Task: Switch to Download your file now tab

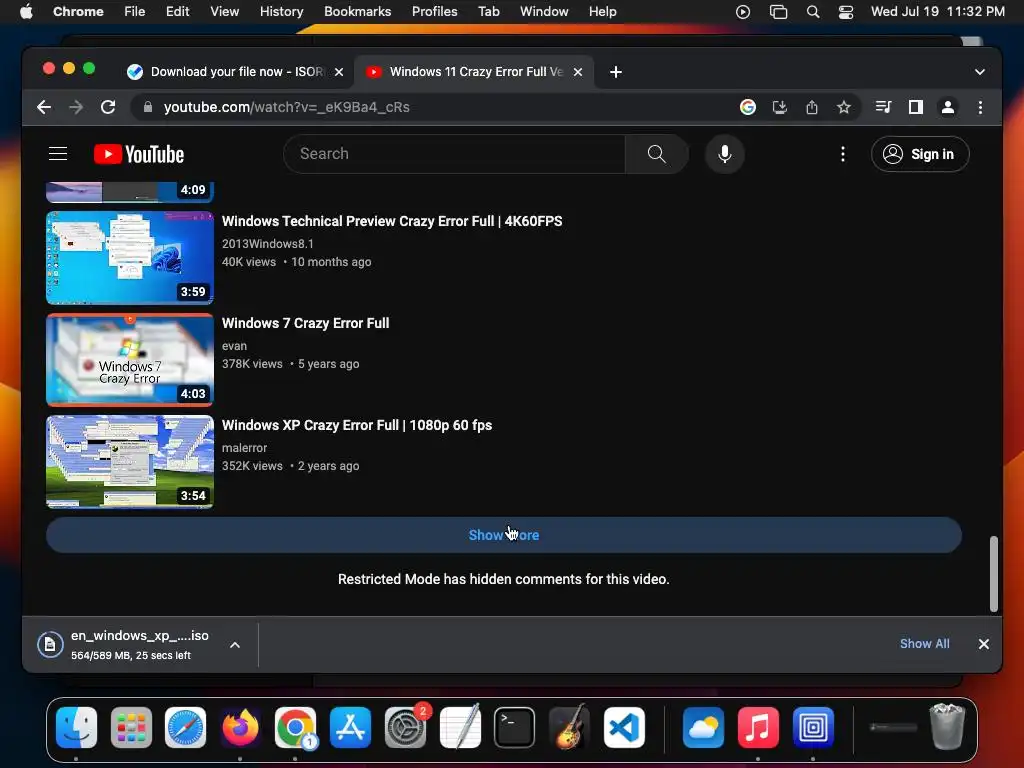Action: [x=236, y=72]
